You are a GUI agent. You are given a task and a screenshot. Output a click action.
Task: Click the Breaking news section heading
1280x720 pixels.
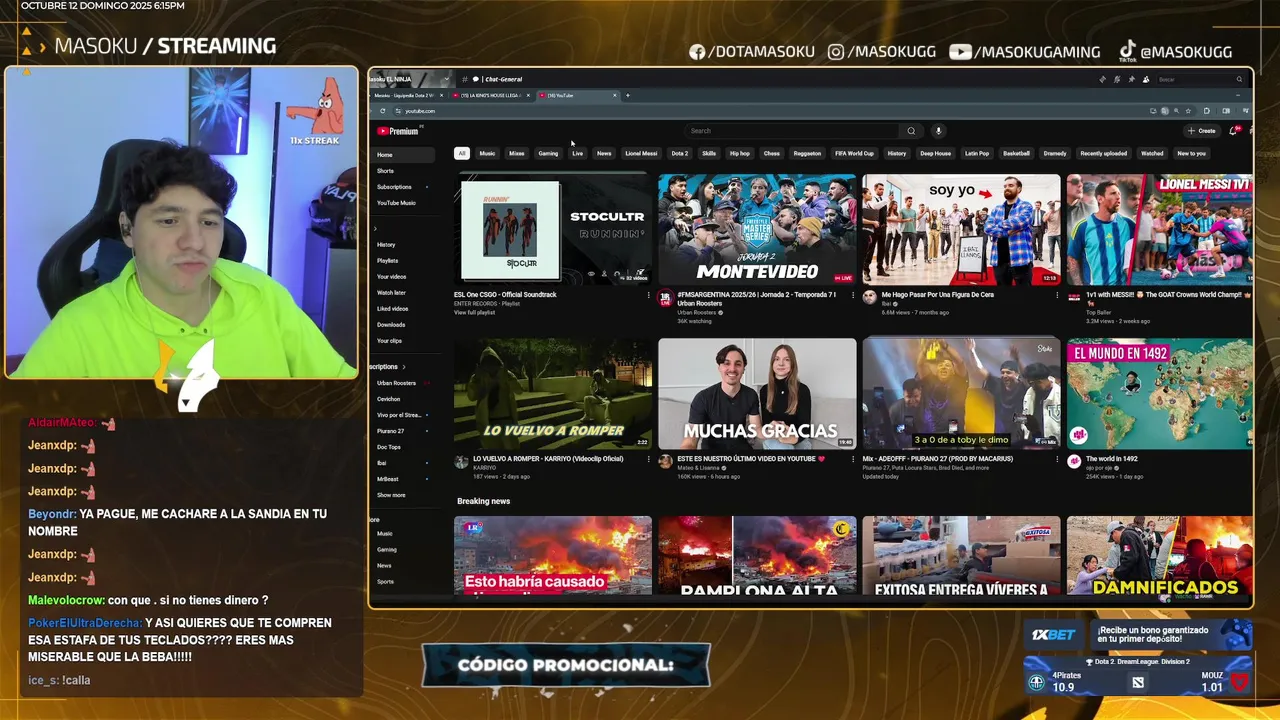click(483, 501)
